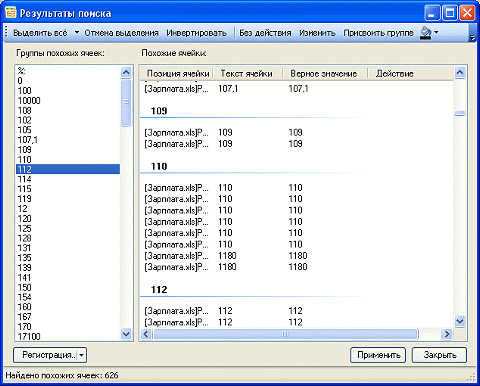
Task: Select group "10000" in groups list
Action: tap(68, 100)
